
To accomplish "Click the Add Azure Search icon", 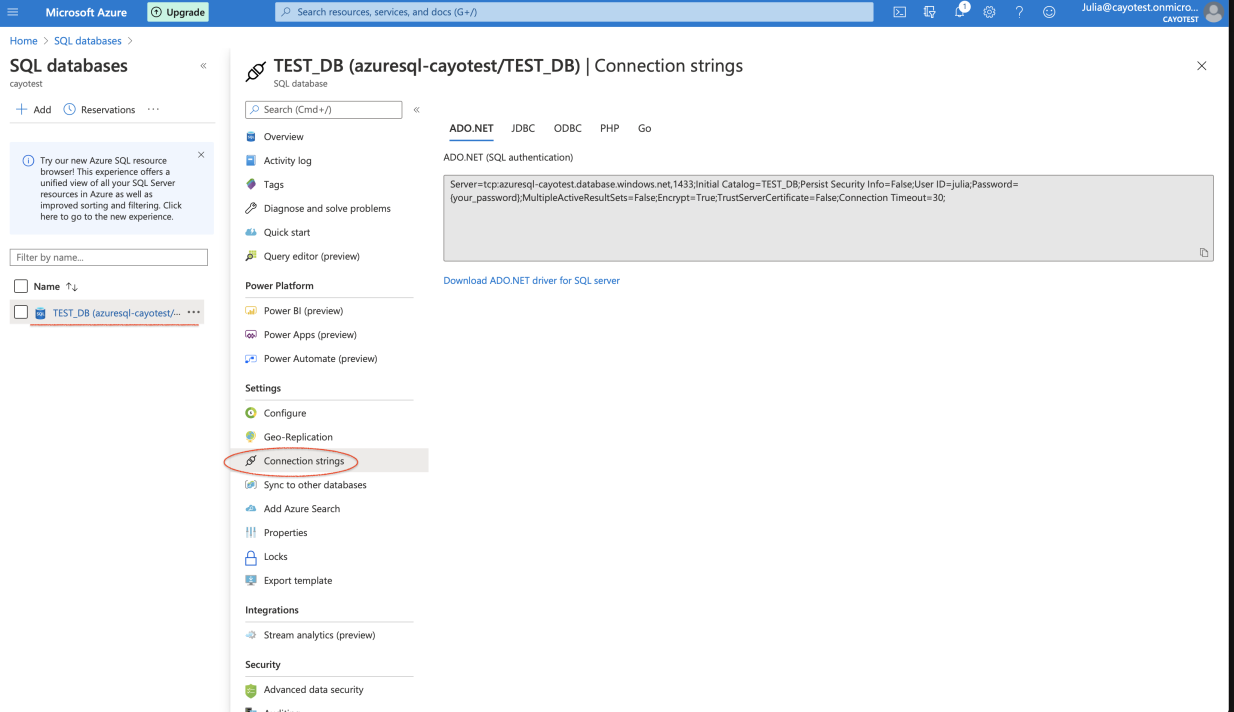I will coord(251,509).
